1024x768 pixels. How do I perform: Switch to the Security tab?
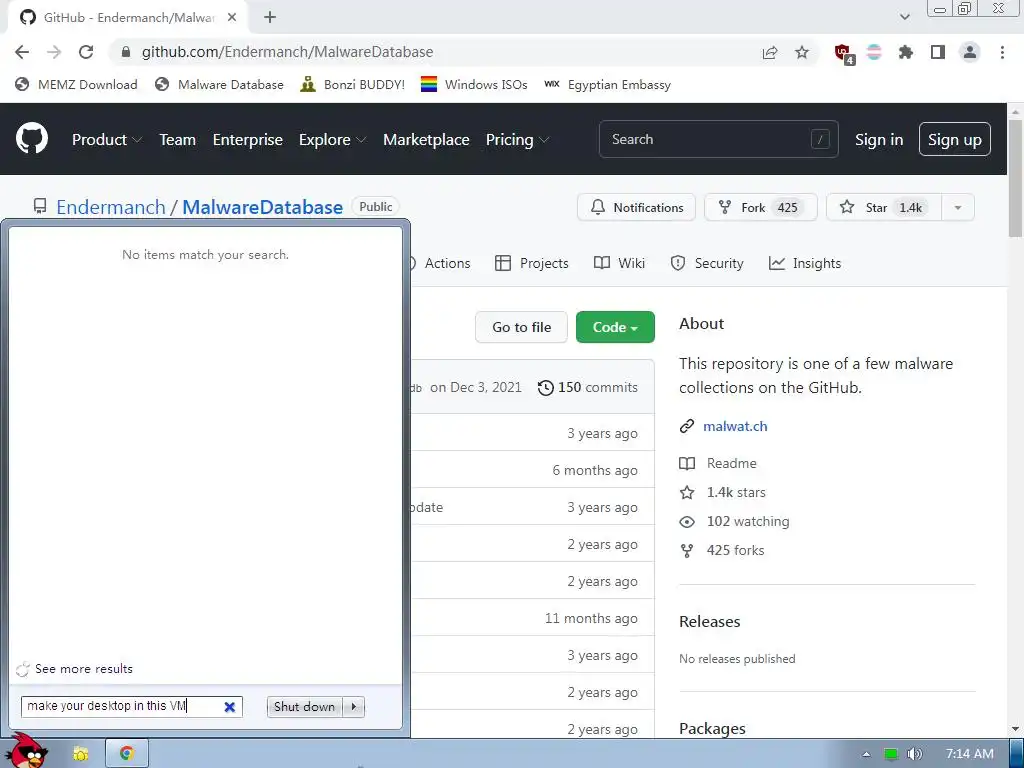[x=707, y=263]
